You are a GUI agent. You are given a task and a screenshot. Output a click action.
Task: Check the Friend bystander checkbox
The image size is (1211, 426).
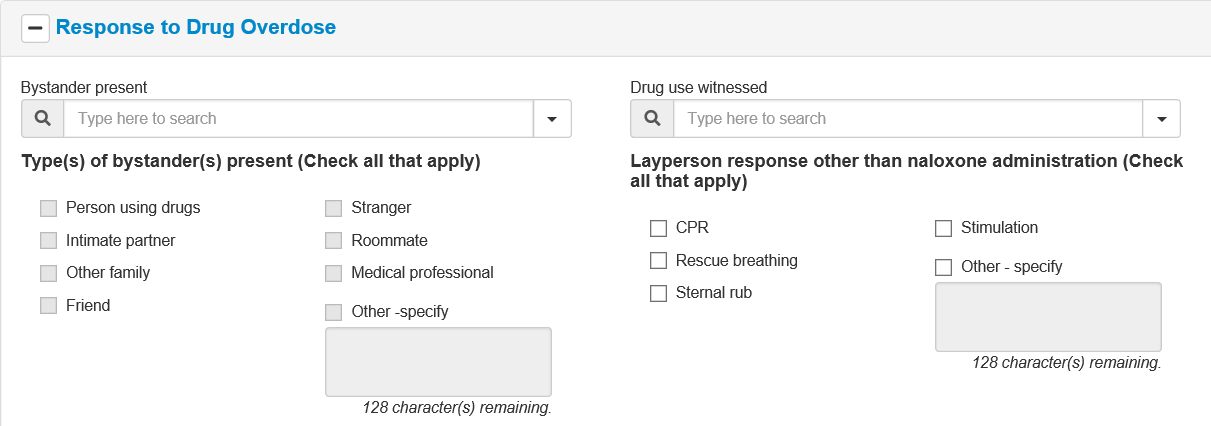tap(48, 306)
